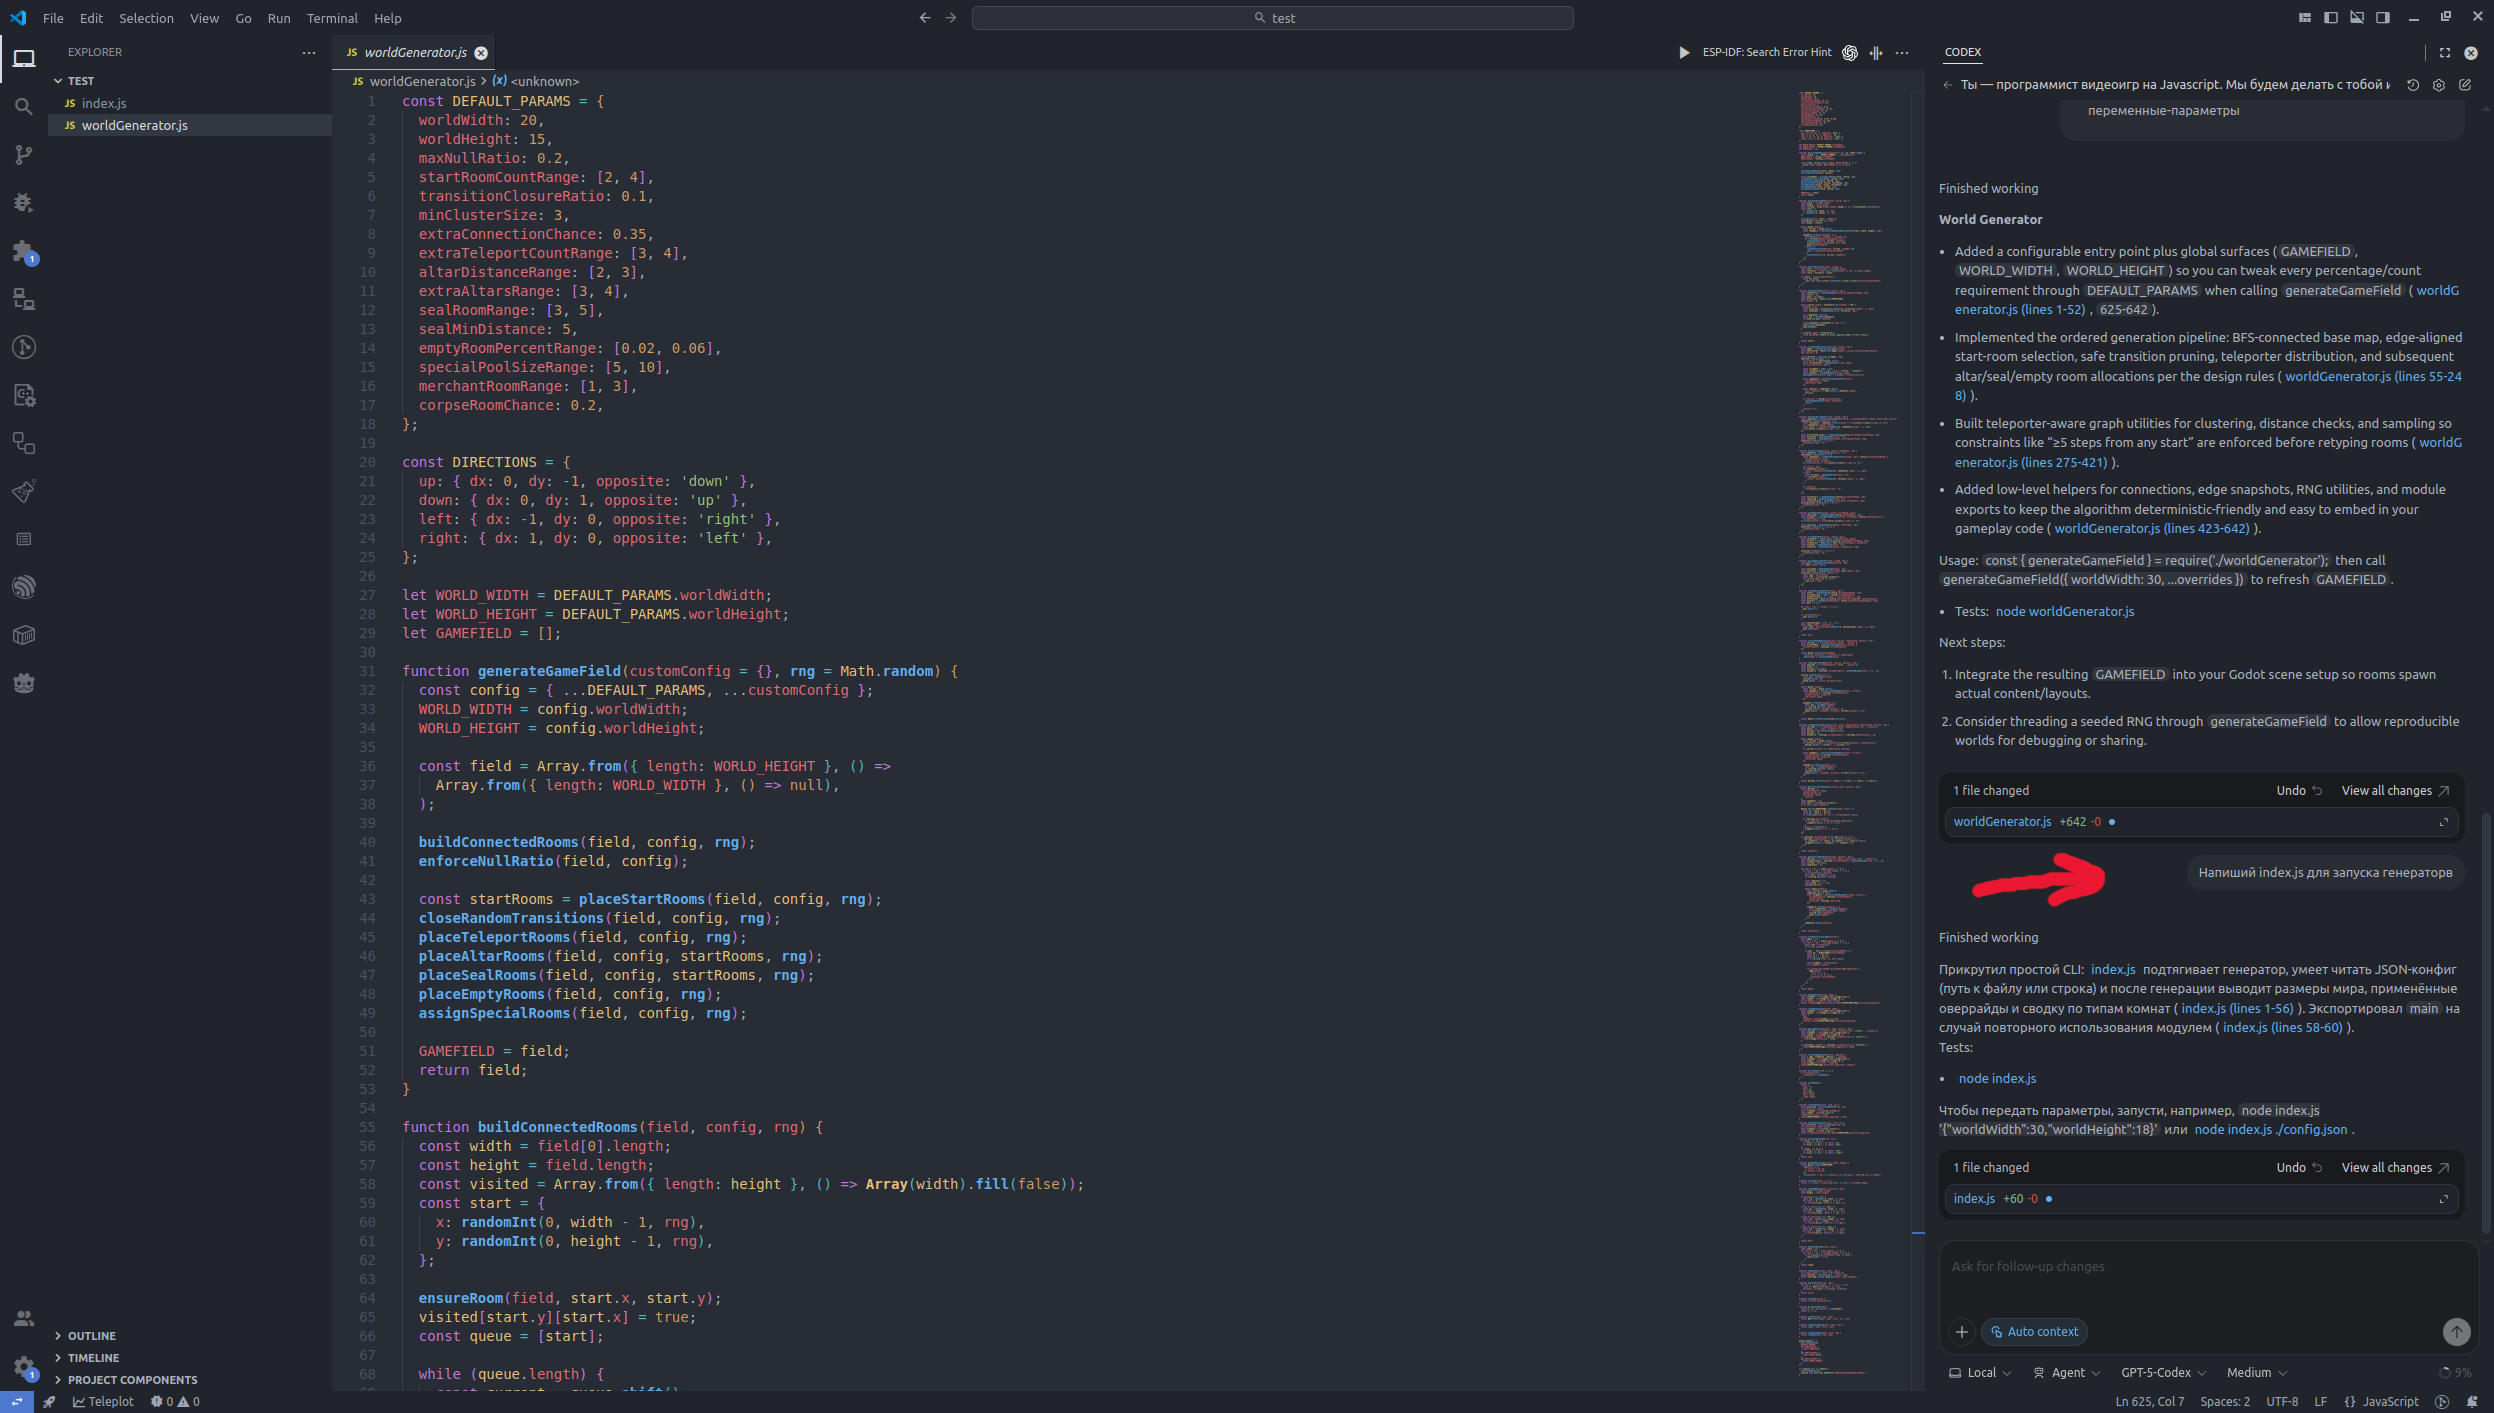
Task: Open Codex chat history icon
Action: [x=2413, y=85]
